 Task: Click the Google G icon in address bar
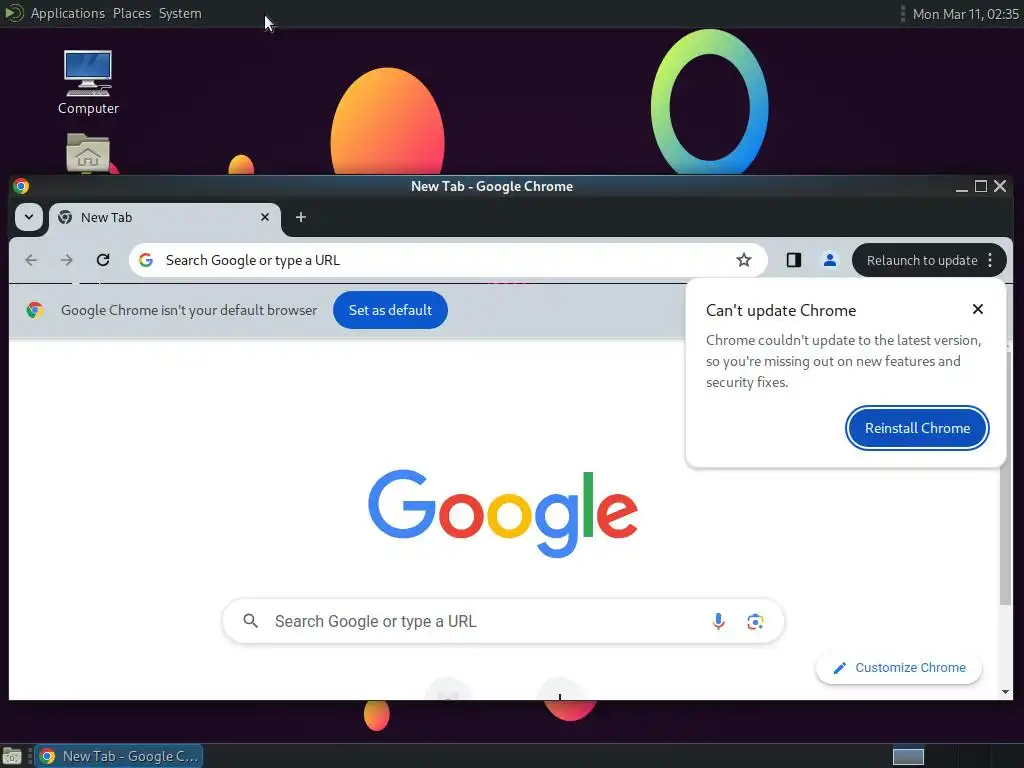(x=146, y=260)
